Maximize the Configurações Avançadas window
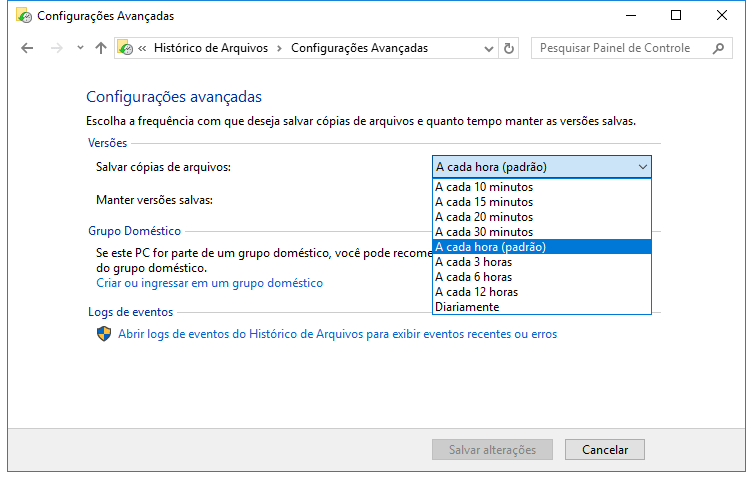 point(676,15)
